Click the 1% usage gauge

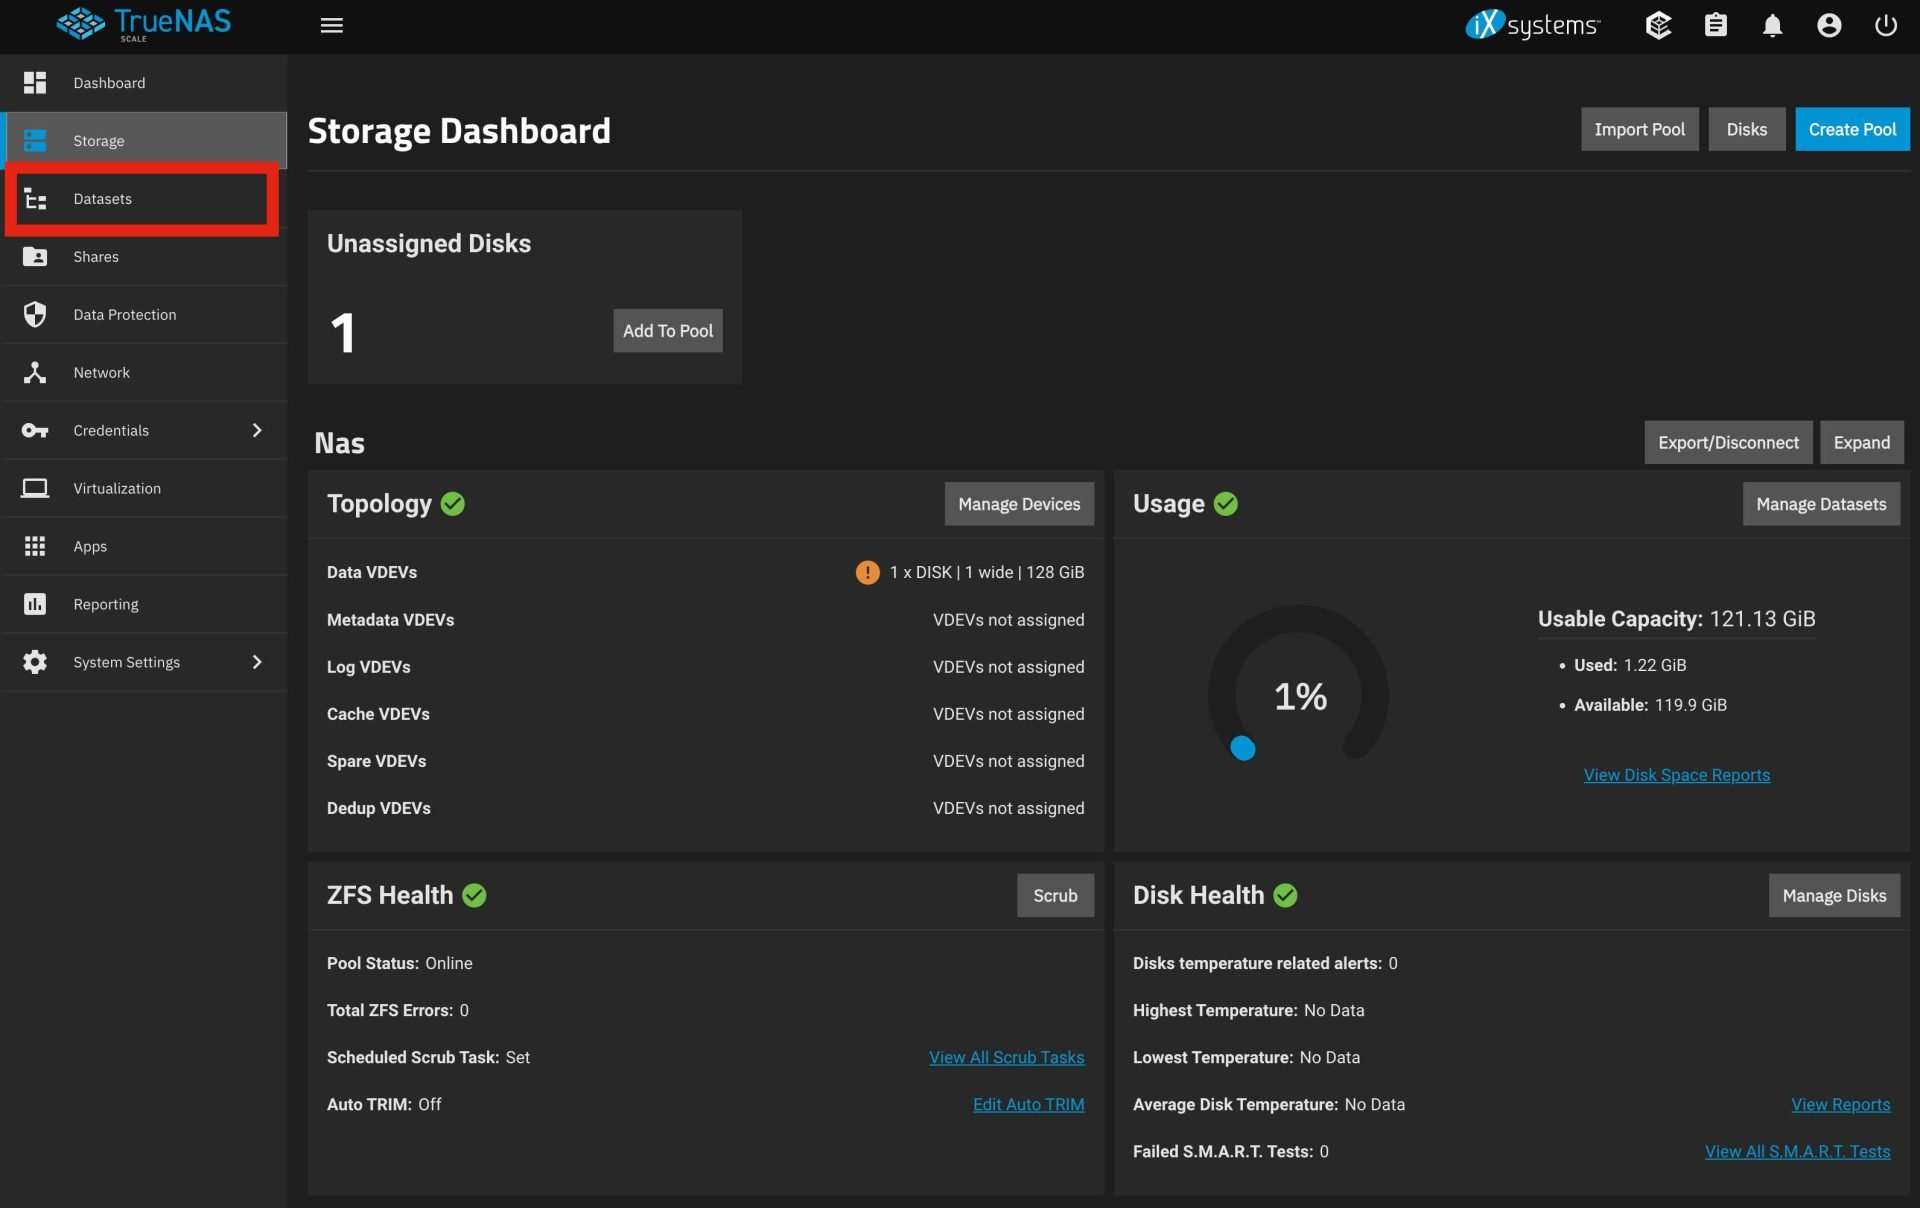coord(1299,696)
